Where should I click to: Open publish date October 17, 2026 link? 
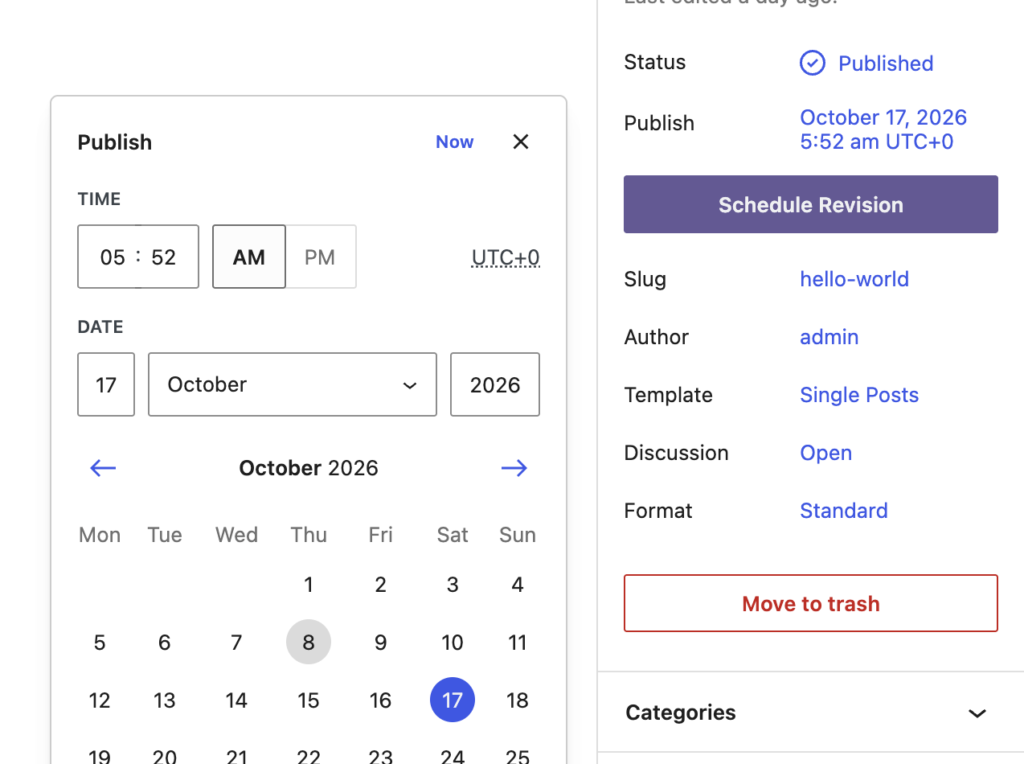(x=883, y=129)
